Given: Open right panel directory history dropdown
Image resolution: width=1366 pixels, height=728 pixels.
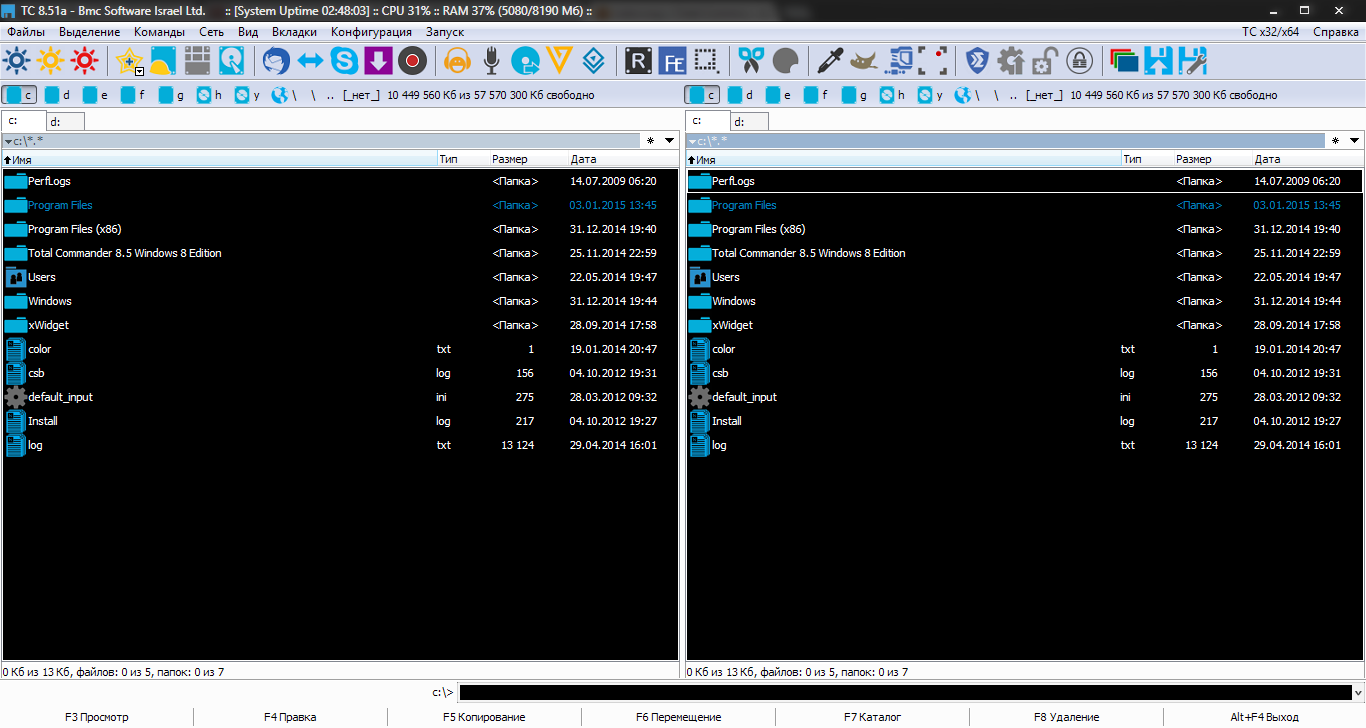Looking at the screenshot, I should [1354, 141].
